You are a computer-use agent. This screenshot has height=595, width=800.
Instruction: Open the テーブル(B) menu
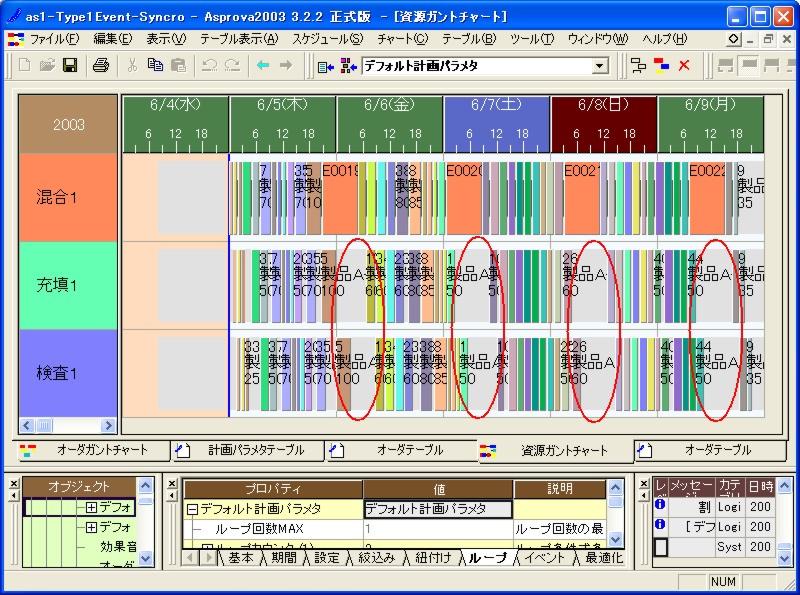[x=469, y=39]
